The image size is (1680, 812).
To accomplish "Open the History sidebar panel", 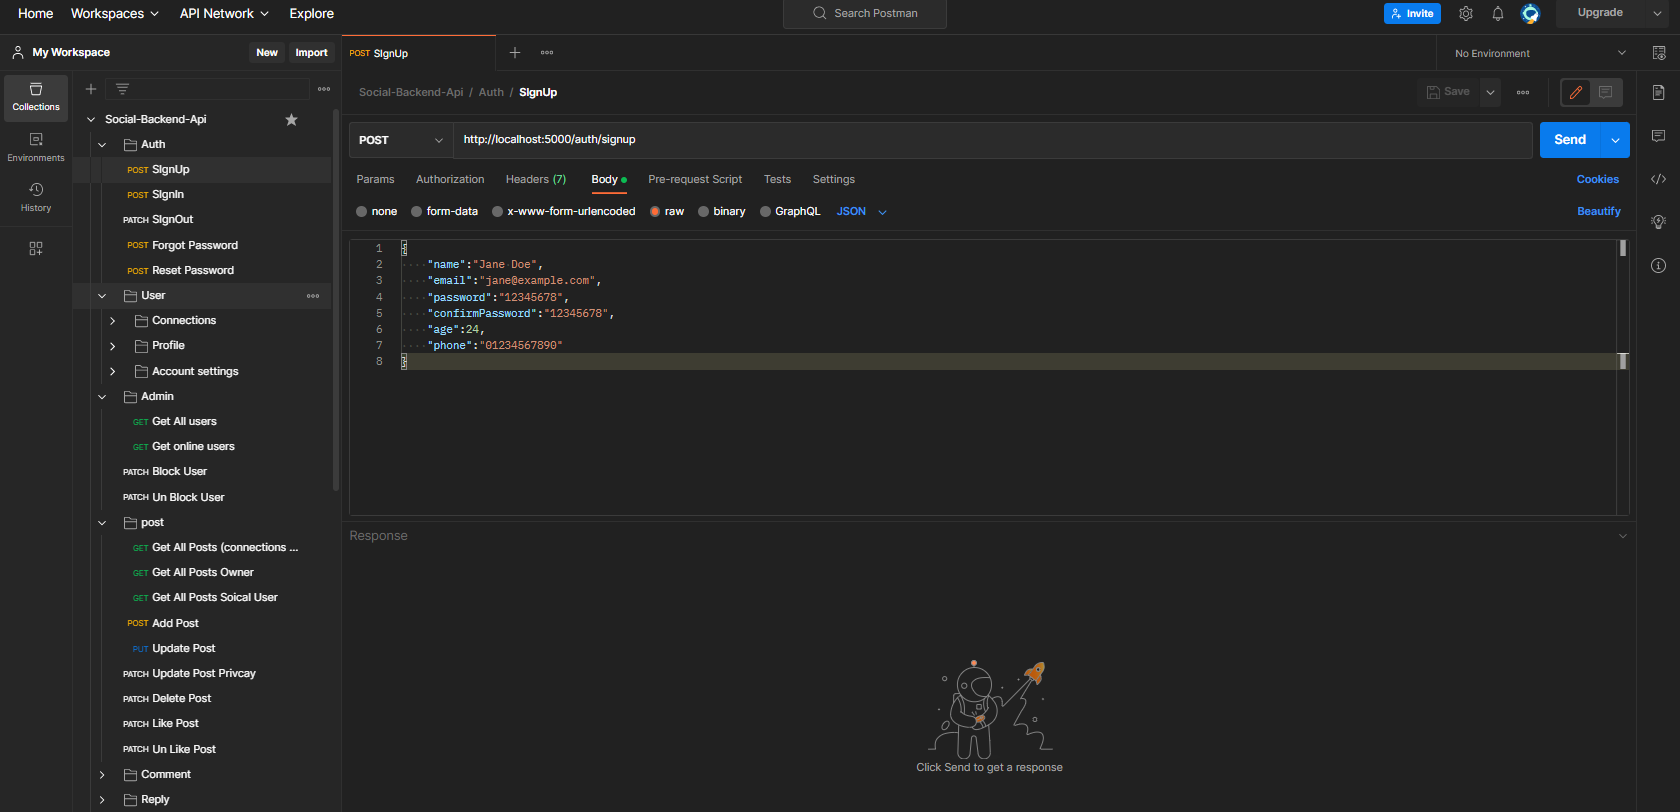I will 36,197.
